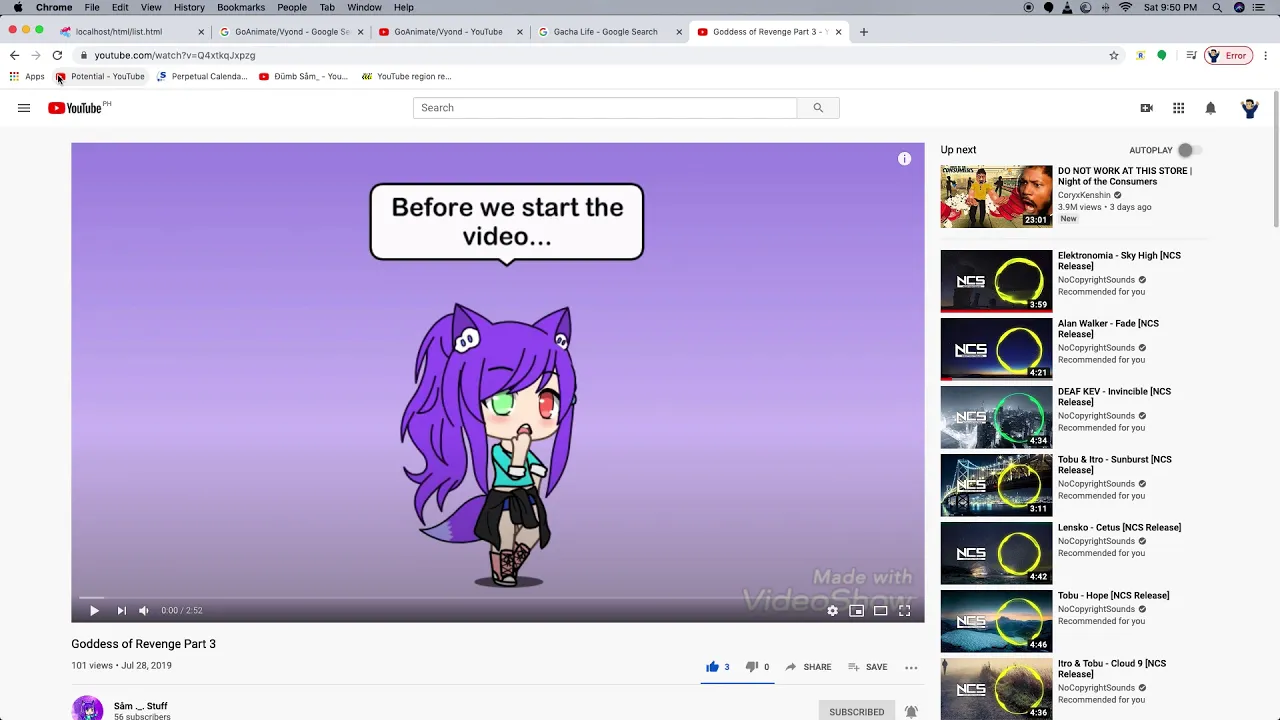
Task: Switch to Gacha Life Google Search tab
Action: click(x=609, y=32)
